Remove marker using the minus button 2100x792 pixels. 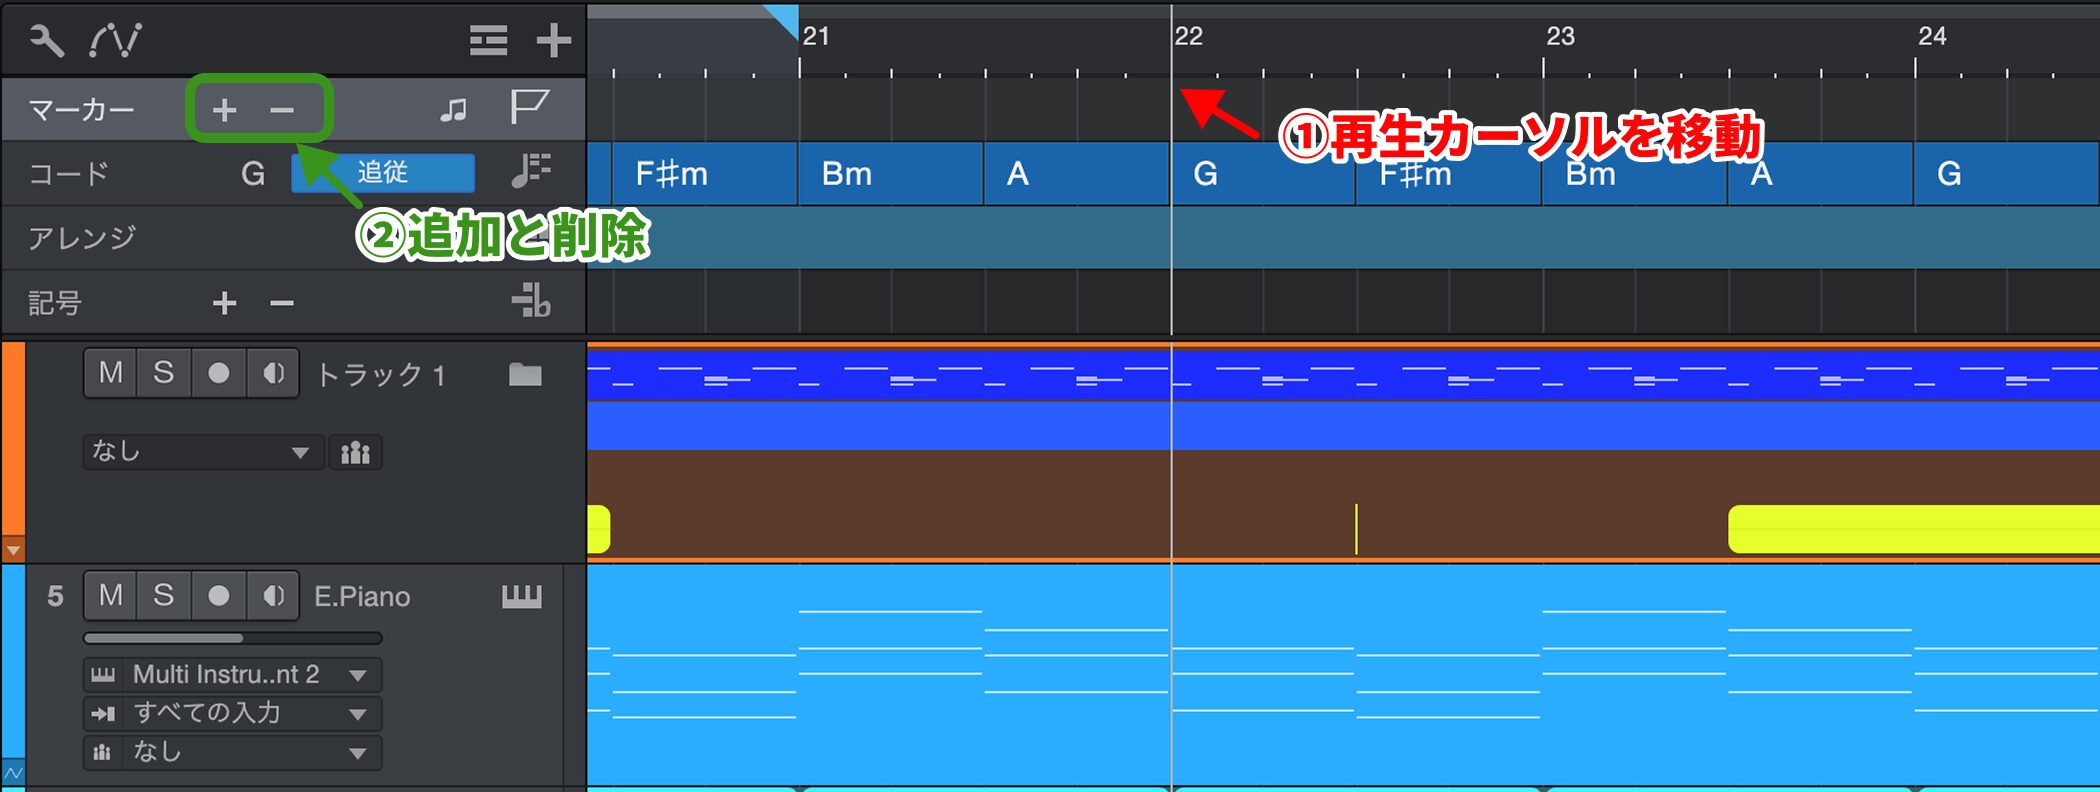click(x=282, y=109)
